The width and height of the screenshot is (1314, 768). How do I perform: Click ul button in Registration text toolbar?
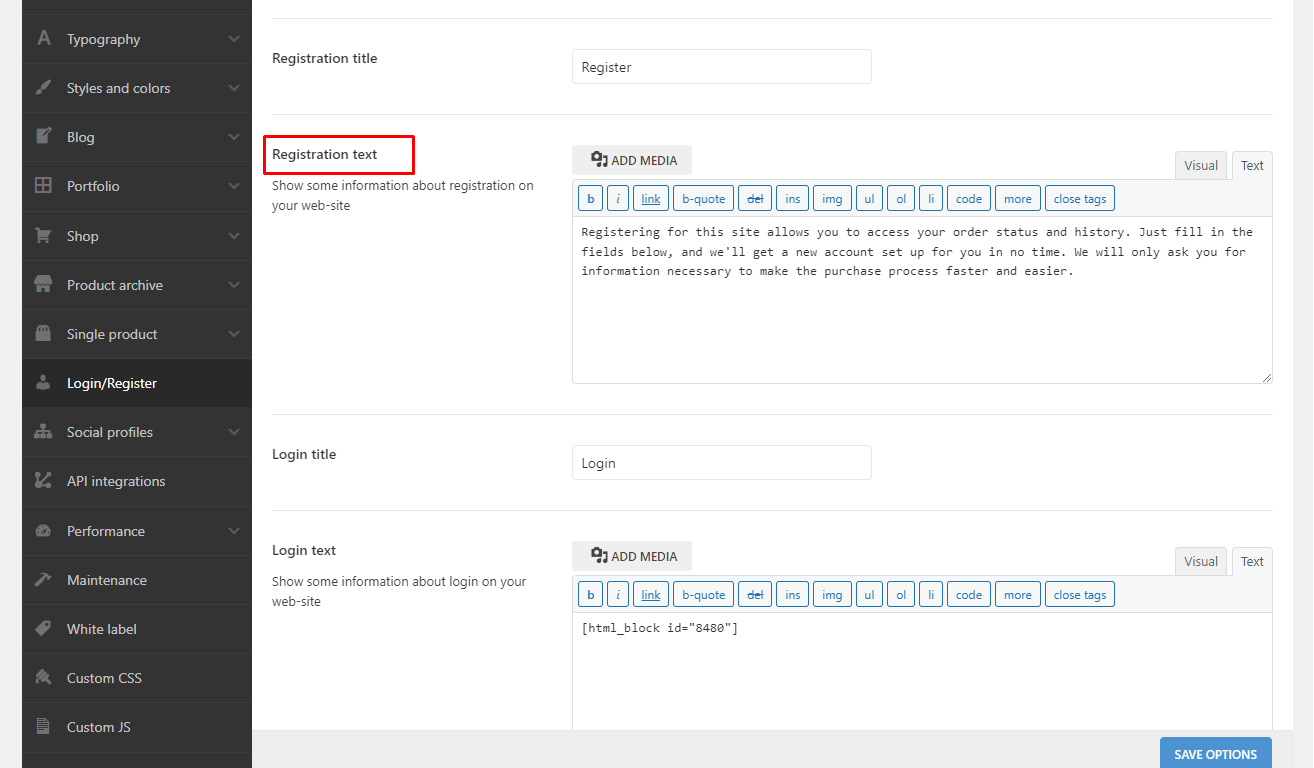[869, 199]
